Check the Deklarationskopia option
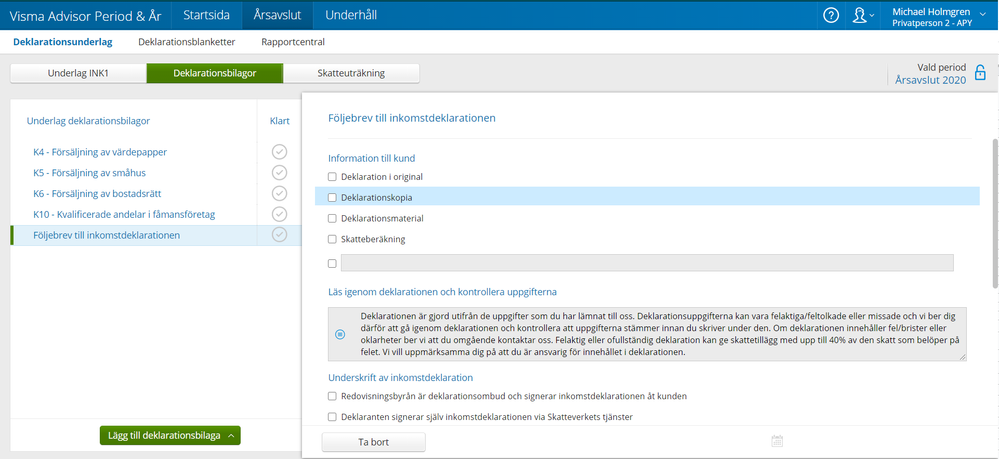Viewport: 999px width, 459px height. pyautogui.click(x=333, y=198)
